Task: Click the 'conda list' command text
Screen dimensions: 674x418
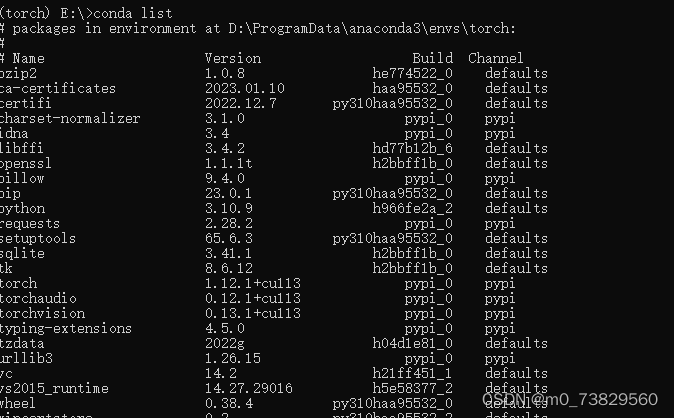Action: pyautogui.click(x=133, y=13)
